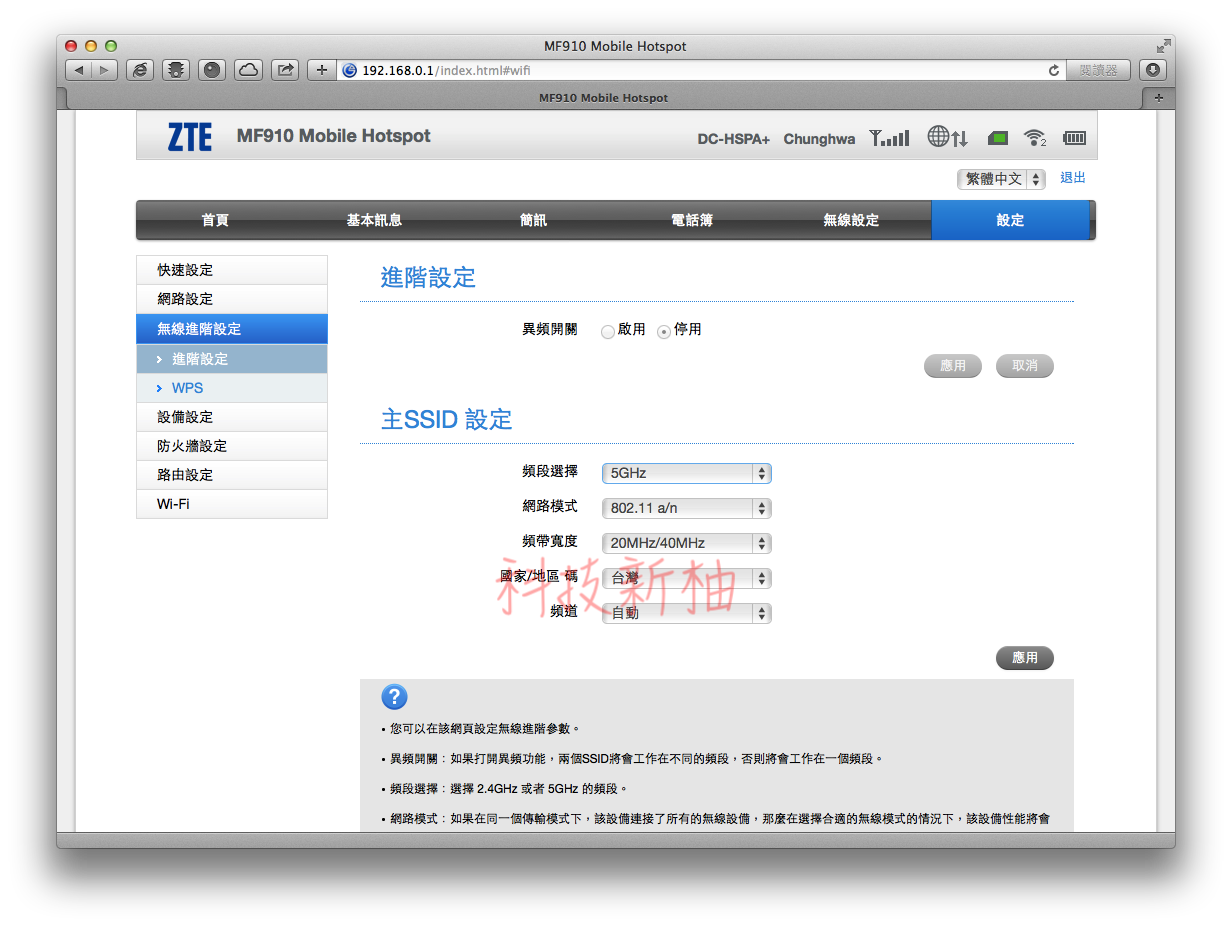1232x927 pixels.
Task: Select 無線進階設定 in the sidebar
Action: click(x=232, y=329)
